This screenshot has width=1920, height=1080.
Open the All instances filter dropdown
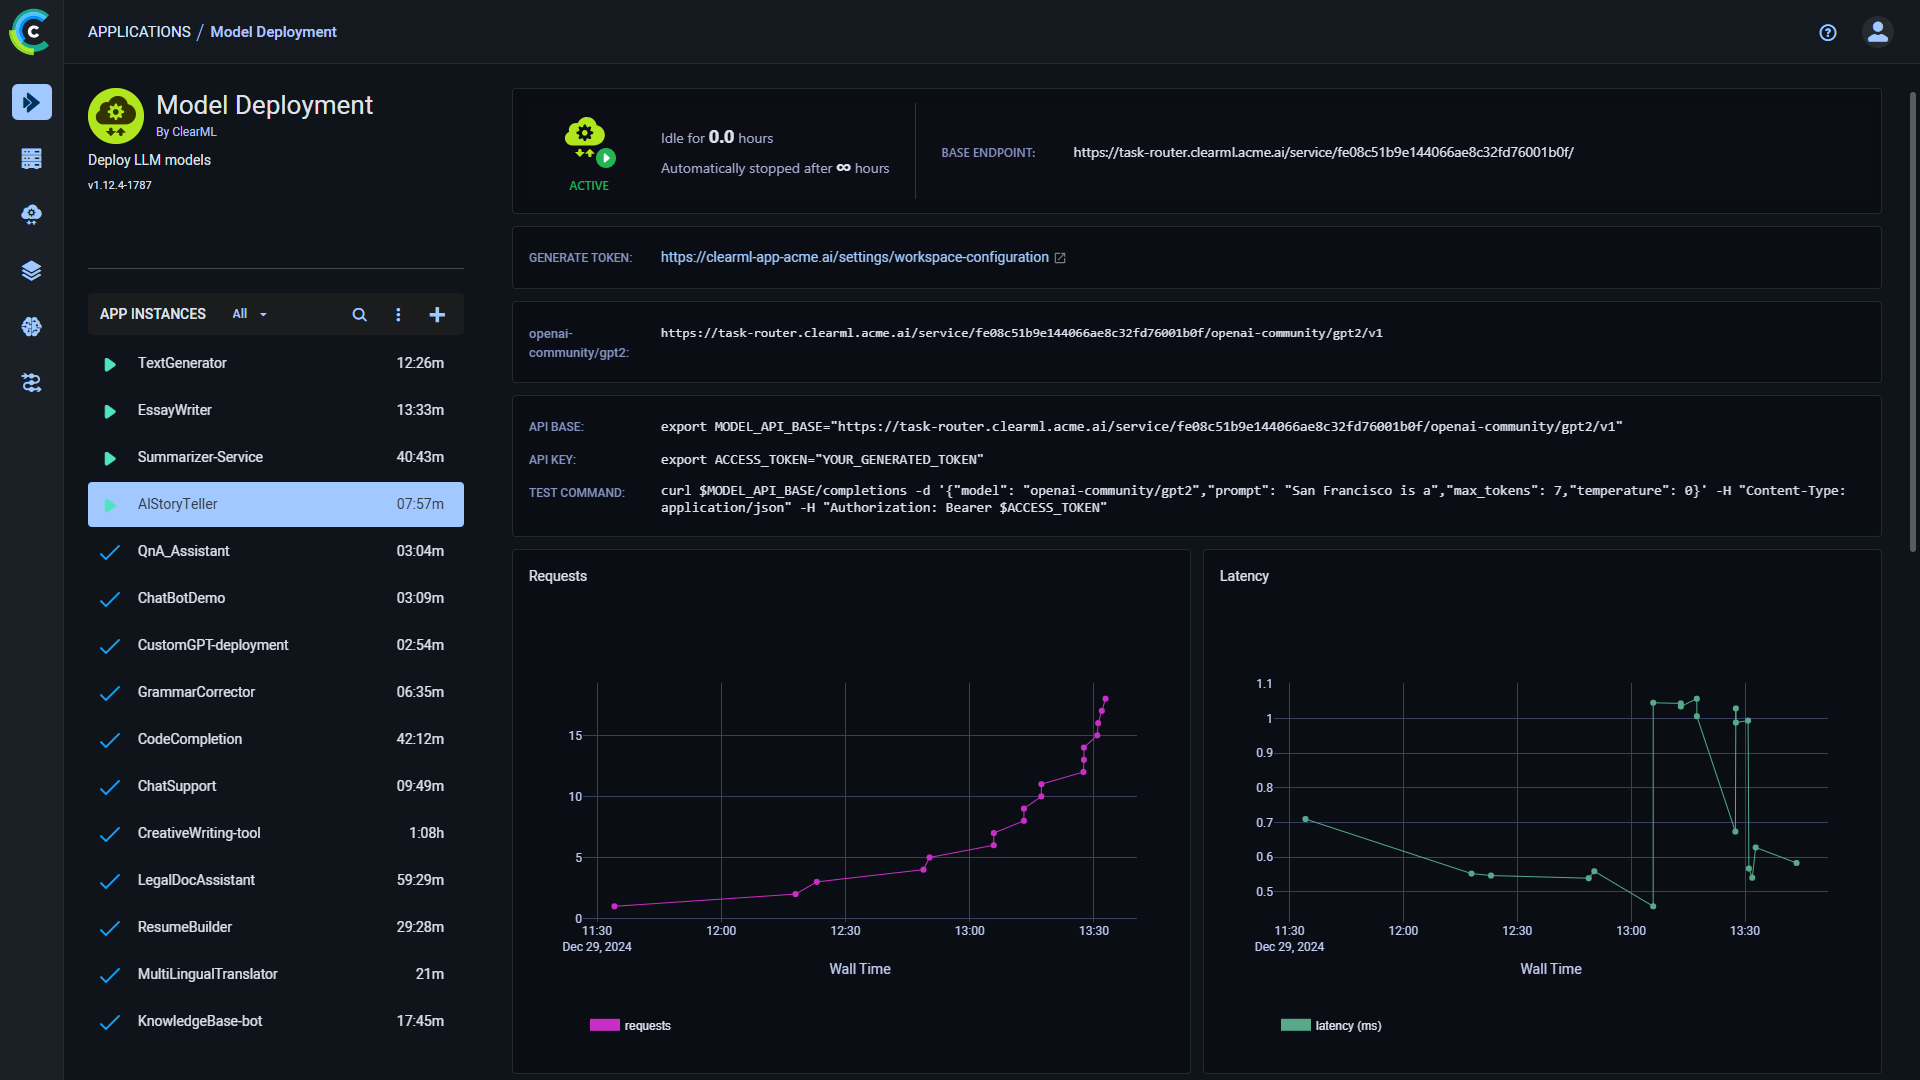249,314
